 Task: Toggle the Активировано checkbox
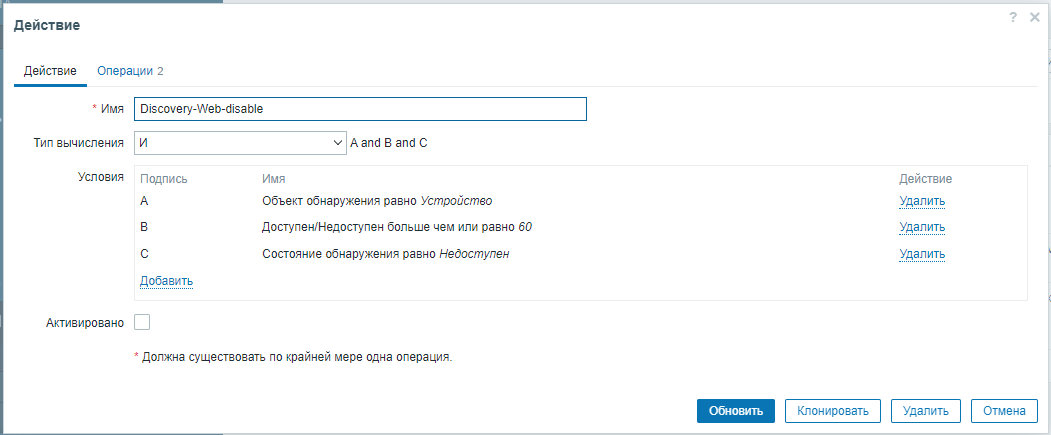[x=142, y=322]
